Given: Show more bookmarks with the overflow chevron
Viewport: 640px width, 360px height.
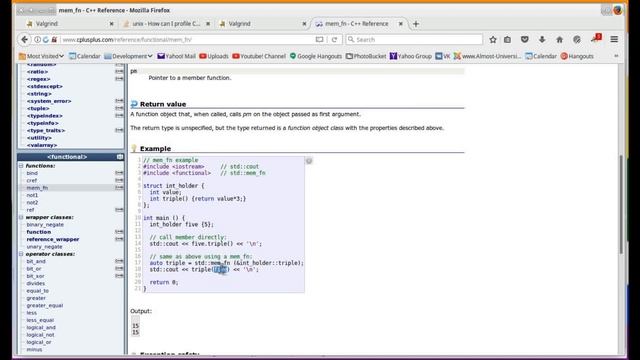Looking at the screenshot, I should (x=616, y=56).
